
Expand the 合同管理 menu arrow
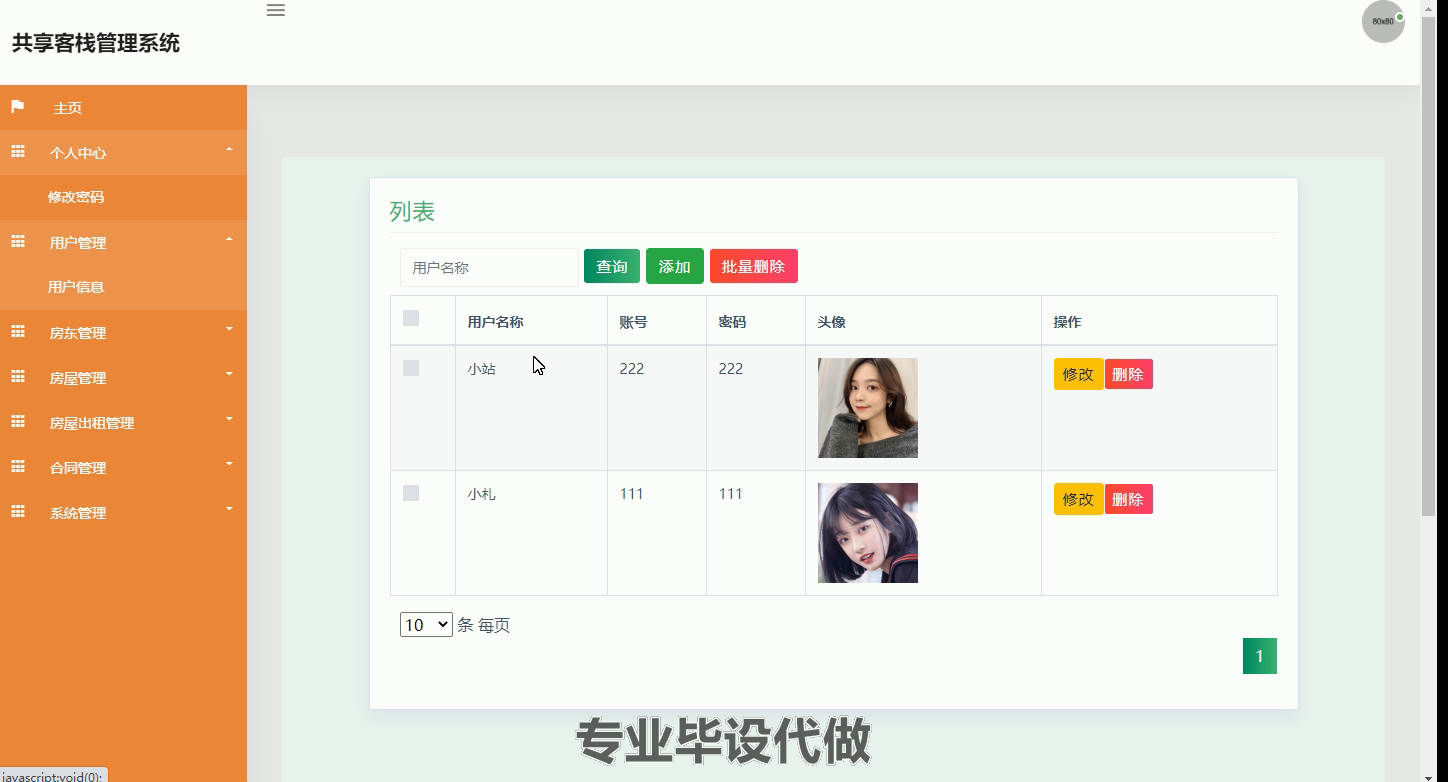click(x=229, y=464)
